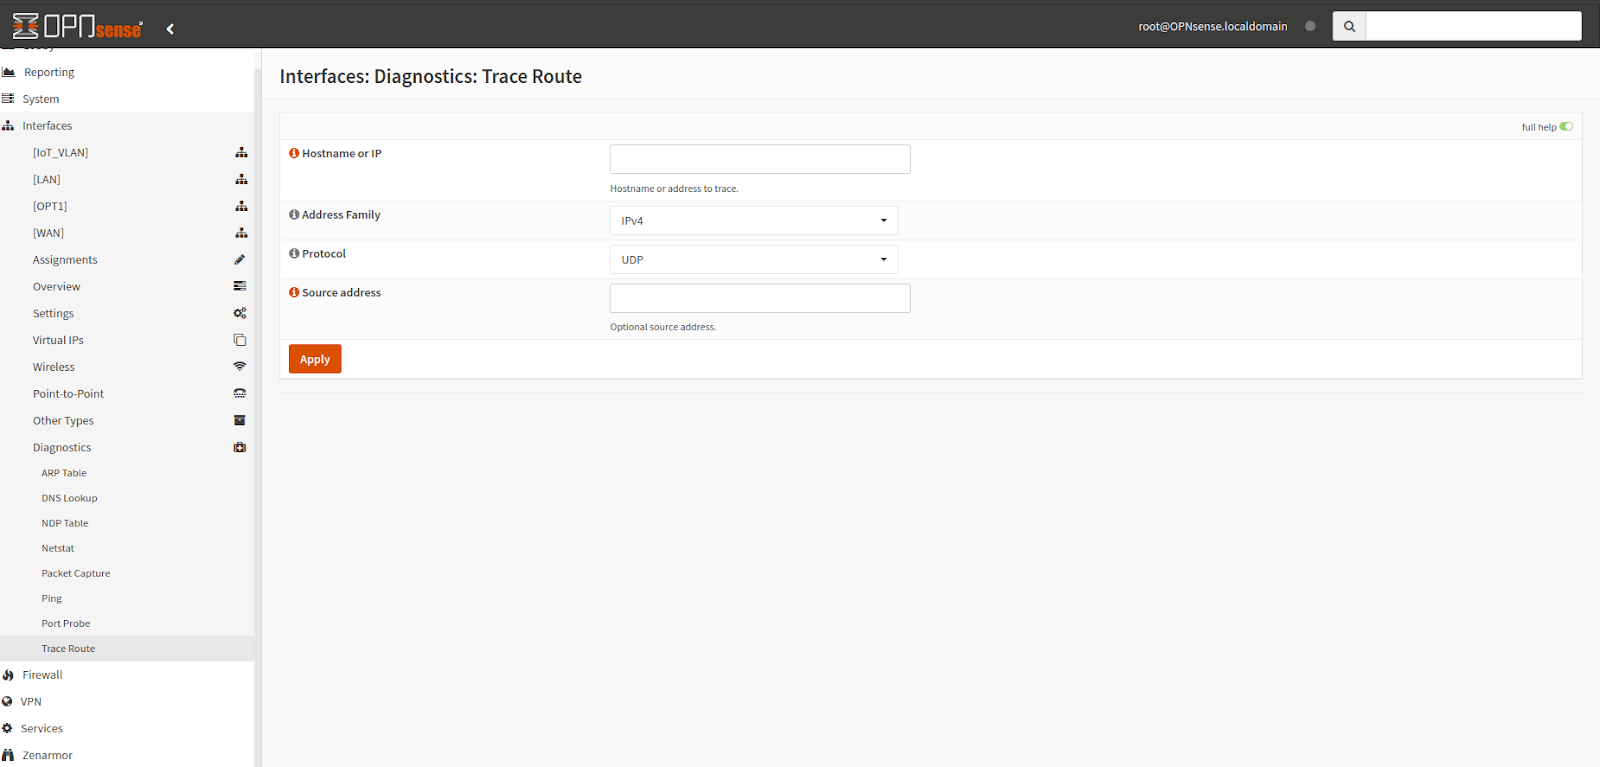Click the Other Types archive icon
This screenshot has width=1600, height=767.
point(240,420)
